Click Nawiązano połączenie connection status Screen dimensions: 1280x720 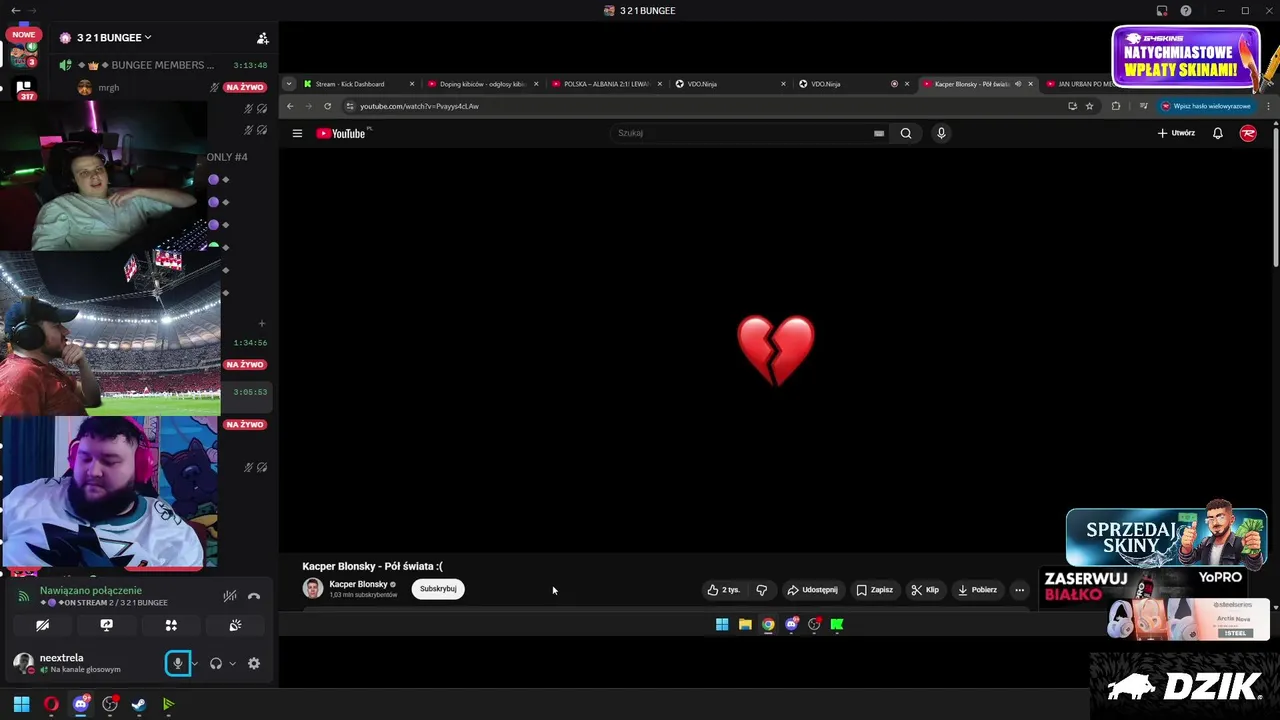91,590
